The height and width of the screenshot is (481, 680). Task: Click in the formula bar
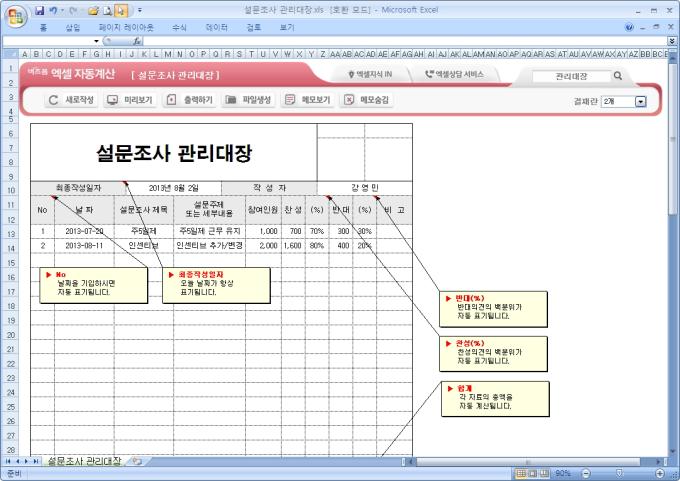405,41
